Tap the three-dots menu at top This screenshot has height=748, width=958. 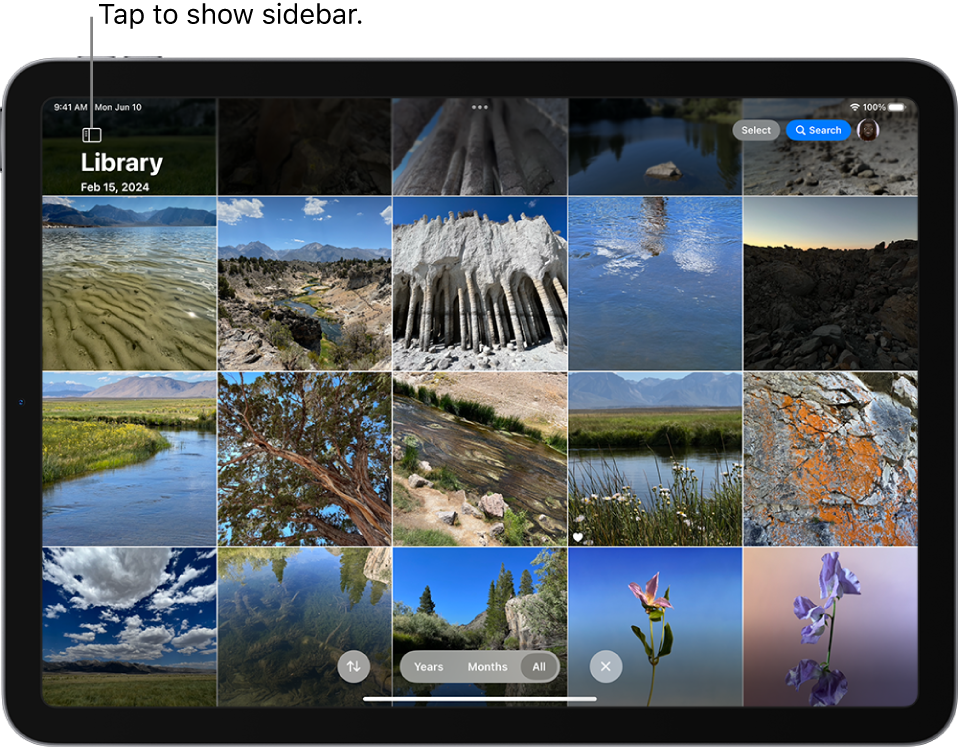tap(480, 107)
